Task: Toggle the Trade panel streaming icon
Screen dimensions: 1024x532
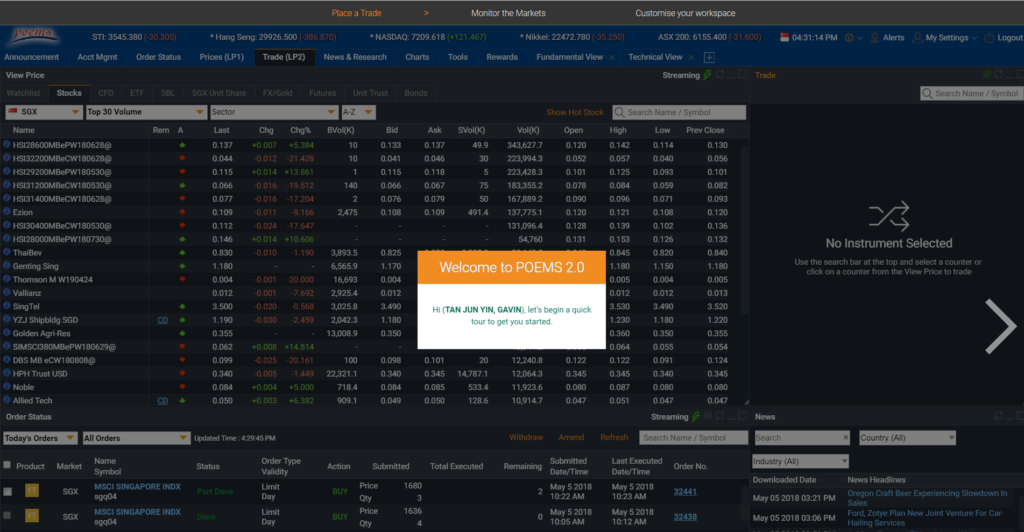Action: [x=987, y=74]
